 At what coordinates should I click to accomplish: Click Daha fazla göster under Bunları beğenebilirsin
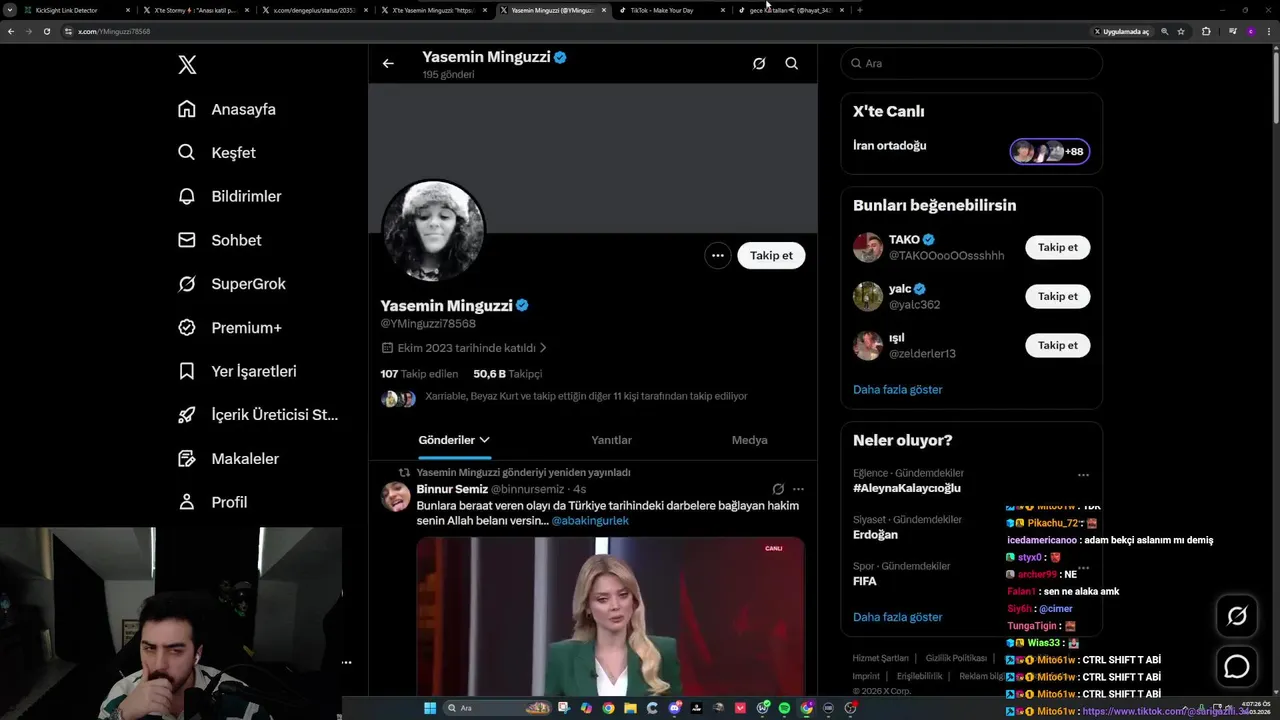(897, 389)
